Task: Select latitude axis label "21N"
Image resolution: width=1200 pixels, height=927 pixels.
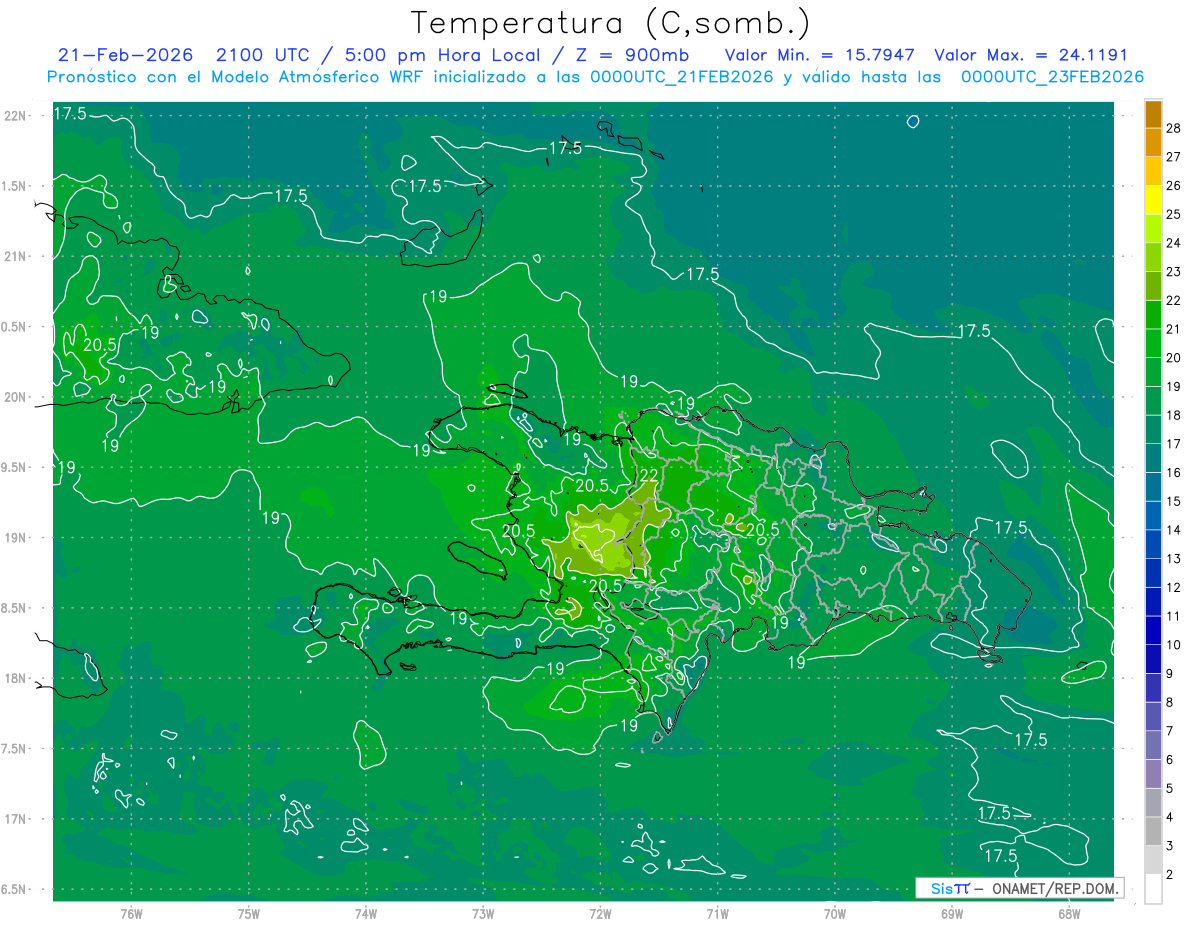Action: [16, 257]
